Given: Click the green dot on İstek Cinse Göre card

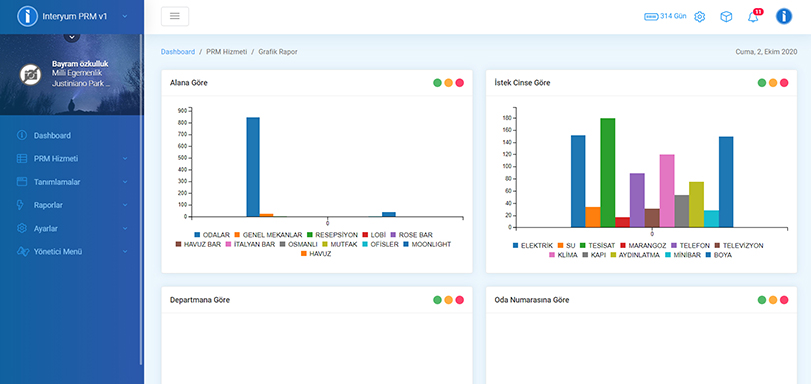Looking at the screenshot, I should pos(762,83).
